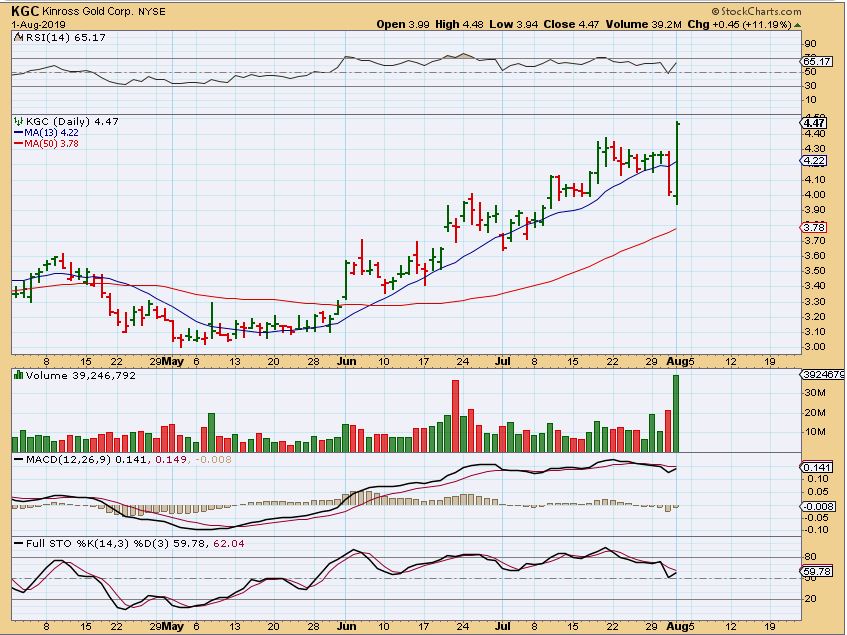
Task: Click the bar icon before KGC (Daily)
Action: pyautogui.click(x=18, y=121)
